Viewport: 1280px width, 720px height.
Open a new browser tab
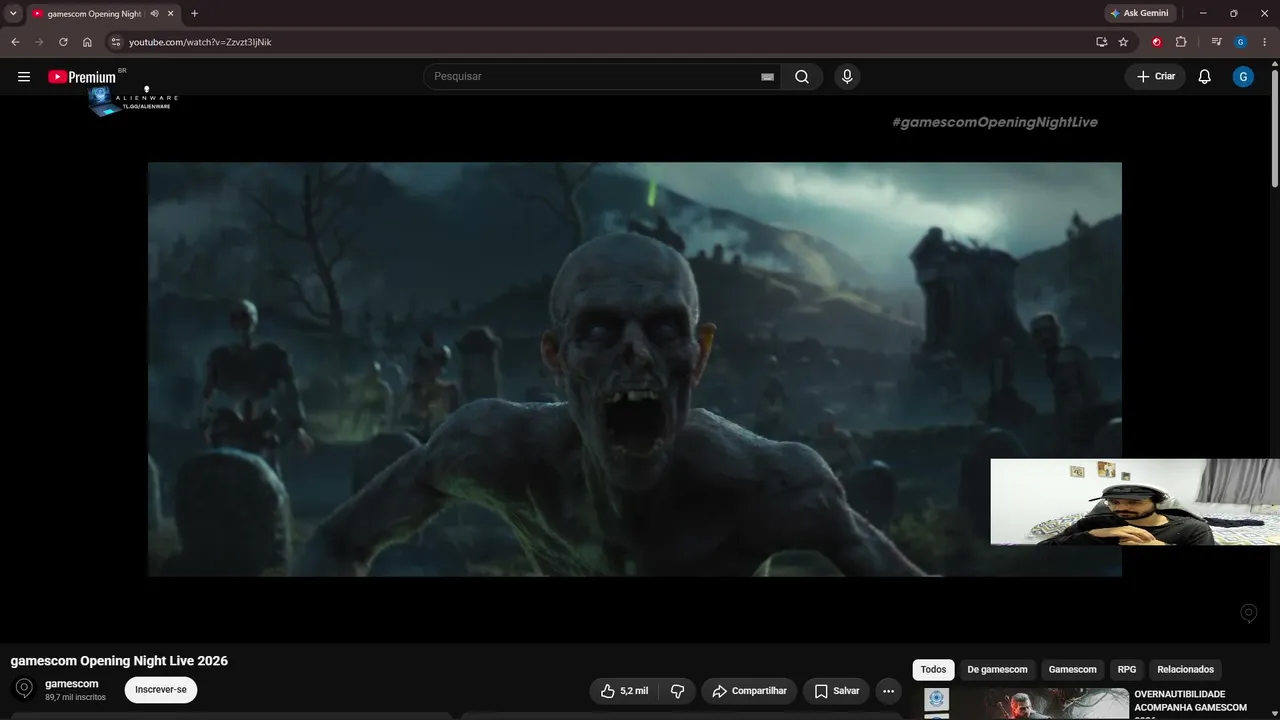pos(194,14)
